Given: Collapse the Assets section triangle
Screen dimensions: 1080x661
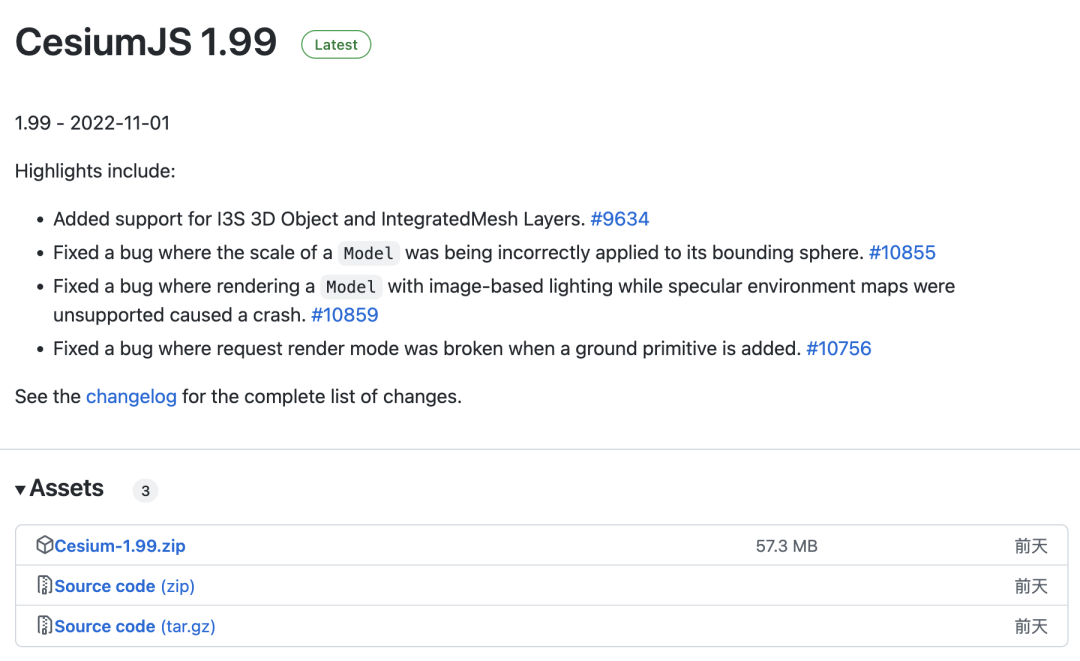Looking at the screenshot, I should point(20,490).
